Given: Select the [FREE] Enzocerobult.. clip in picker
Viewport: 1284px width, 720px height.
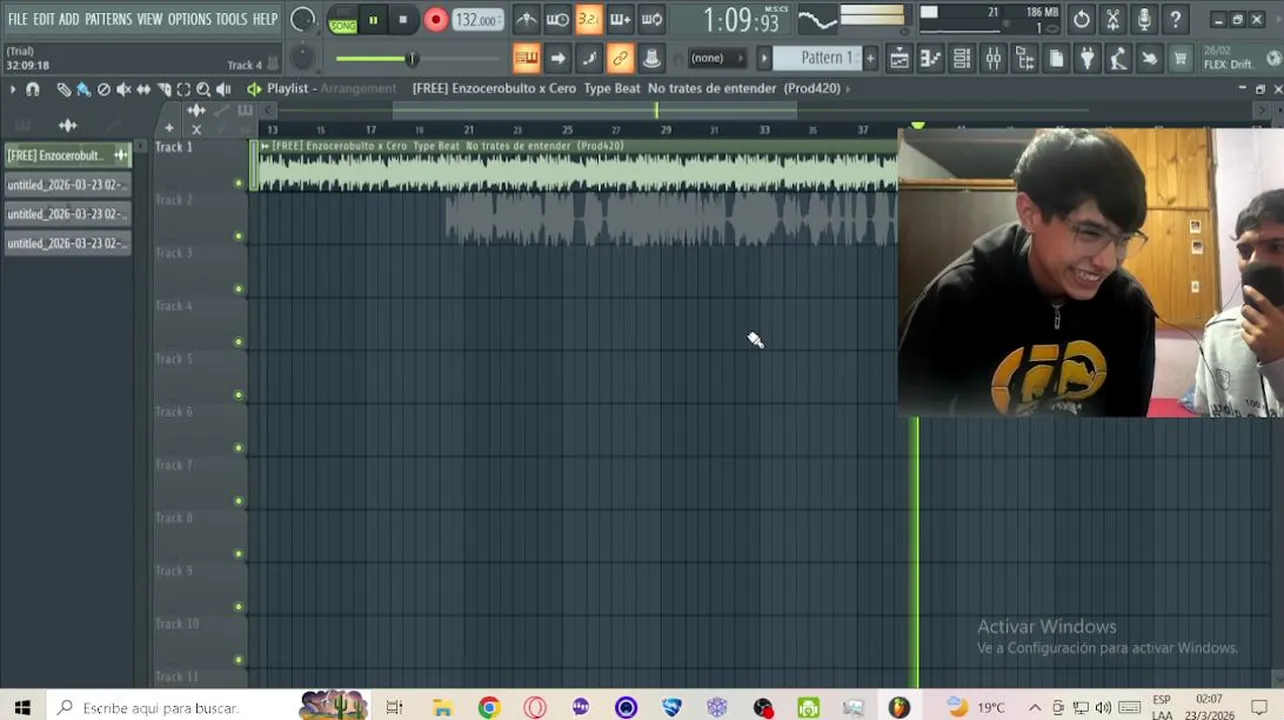Looking at the screenshot, I should (x=68, y=155).
